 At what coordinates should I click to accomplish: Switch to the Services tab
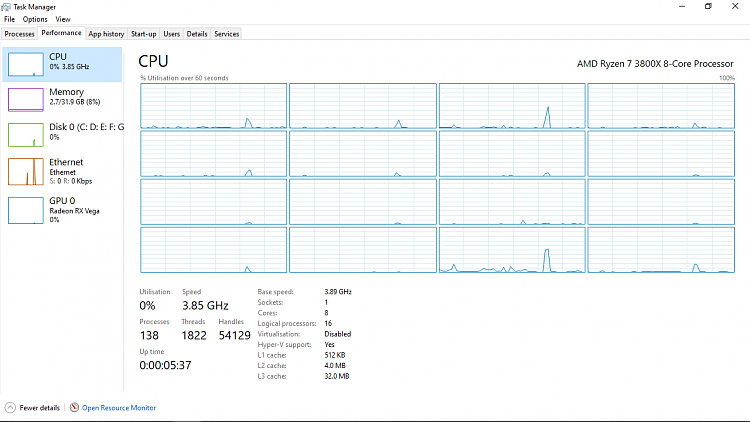click(226, 34)
